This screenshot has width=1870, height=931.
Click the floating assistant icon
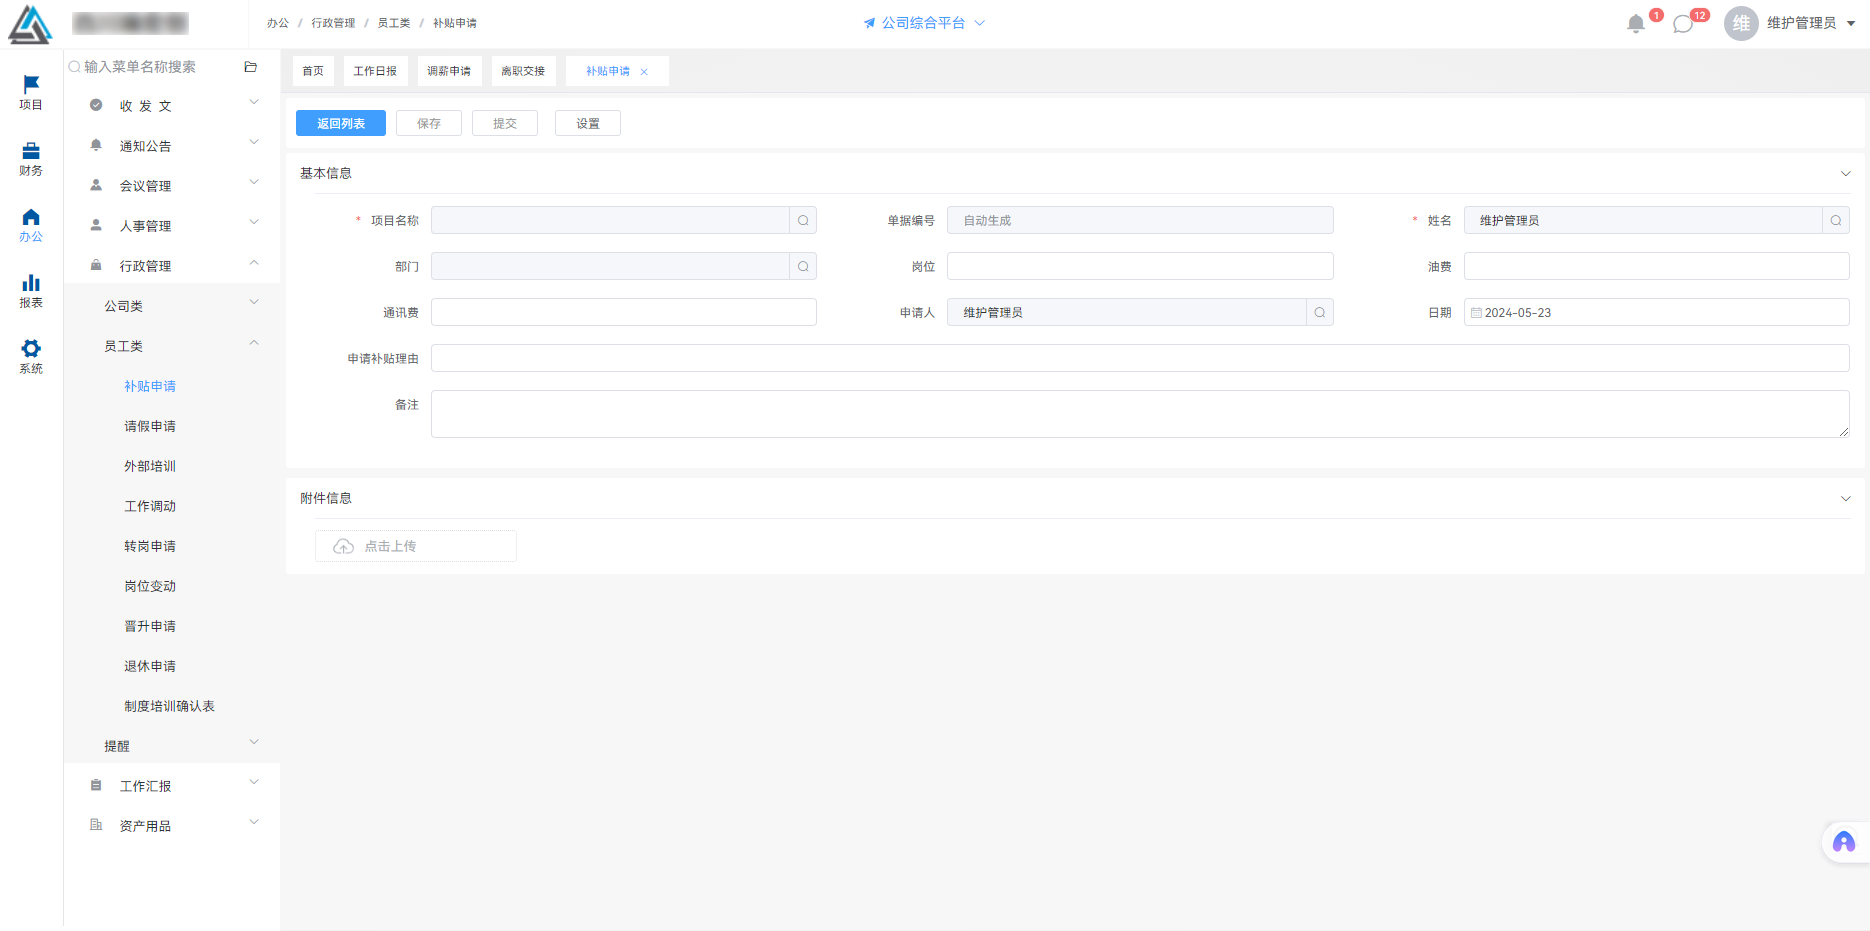1844,842
